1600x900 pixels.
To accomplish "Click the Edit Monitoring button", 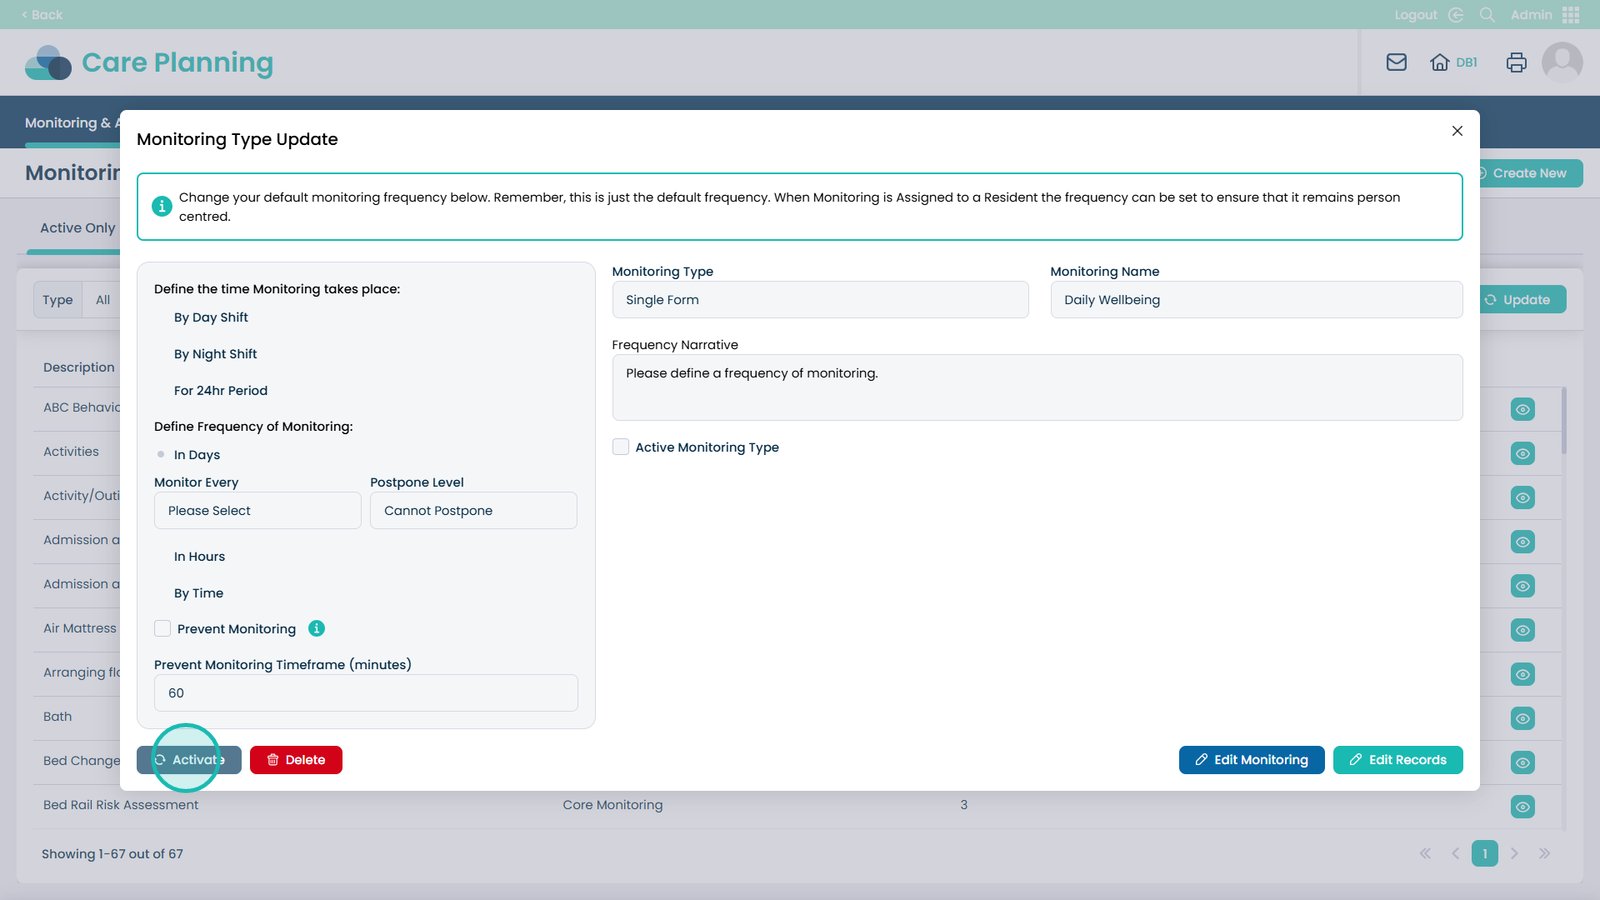I will [1251, 760].
